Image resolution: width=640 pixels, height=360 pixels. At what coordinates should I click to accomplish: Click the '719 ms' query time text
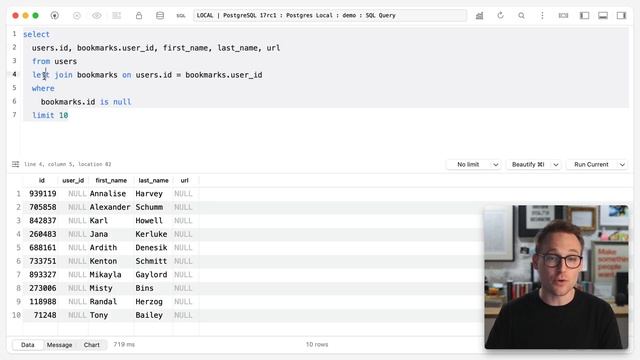(124, 345)
